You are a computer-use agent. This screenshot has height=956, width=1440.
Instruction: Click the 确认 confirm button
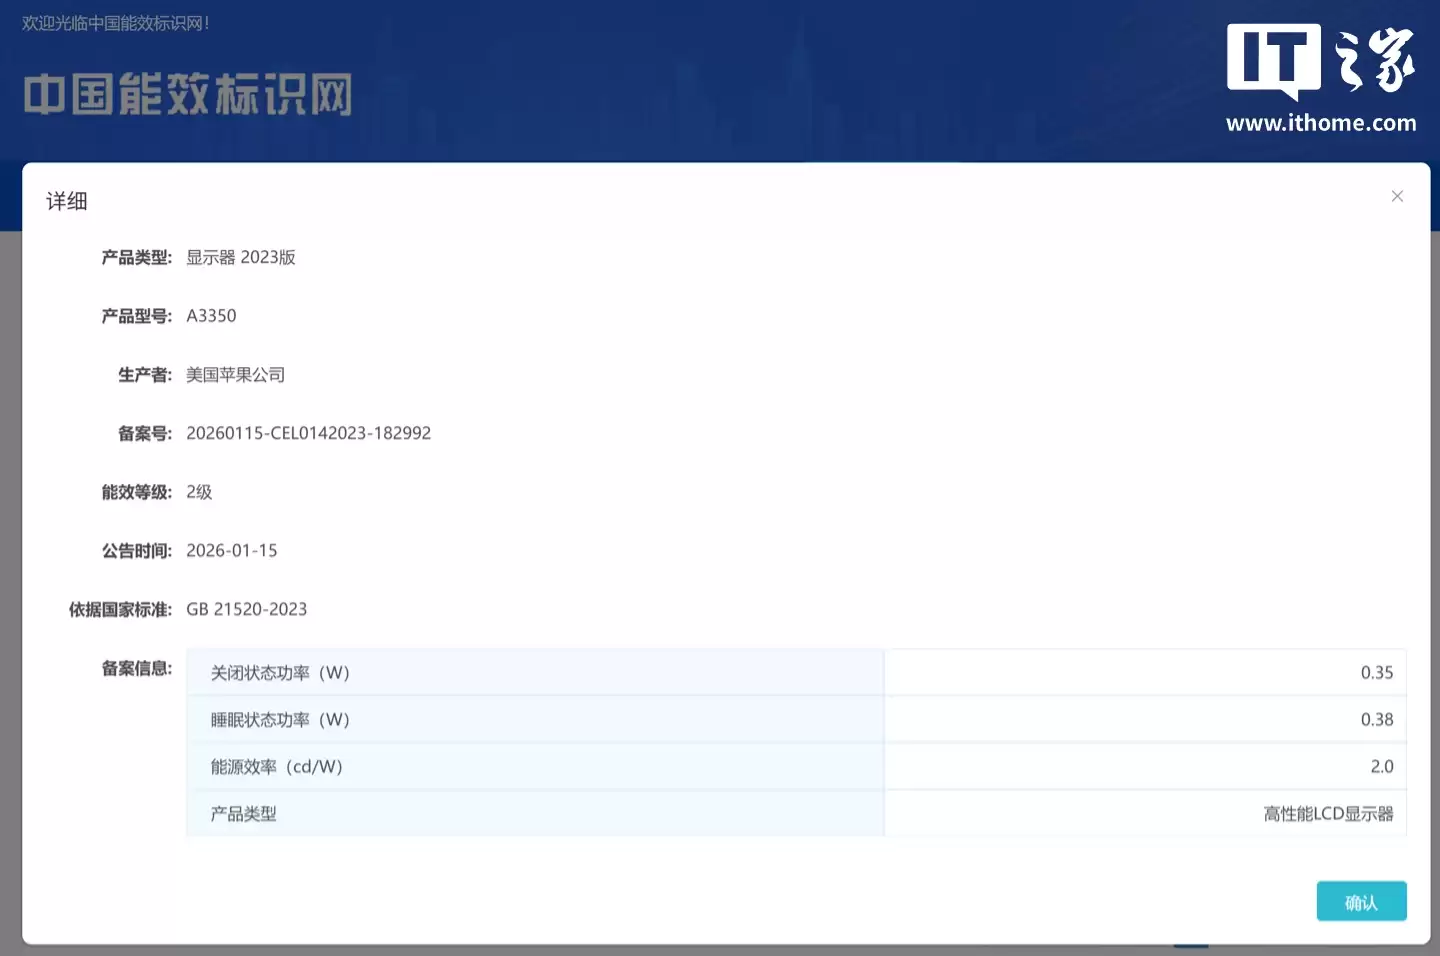[1361, 900]
